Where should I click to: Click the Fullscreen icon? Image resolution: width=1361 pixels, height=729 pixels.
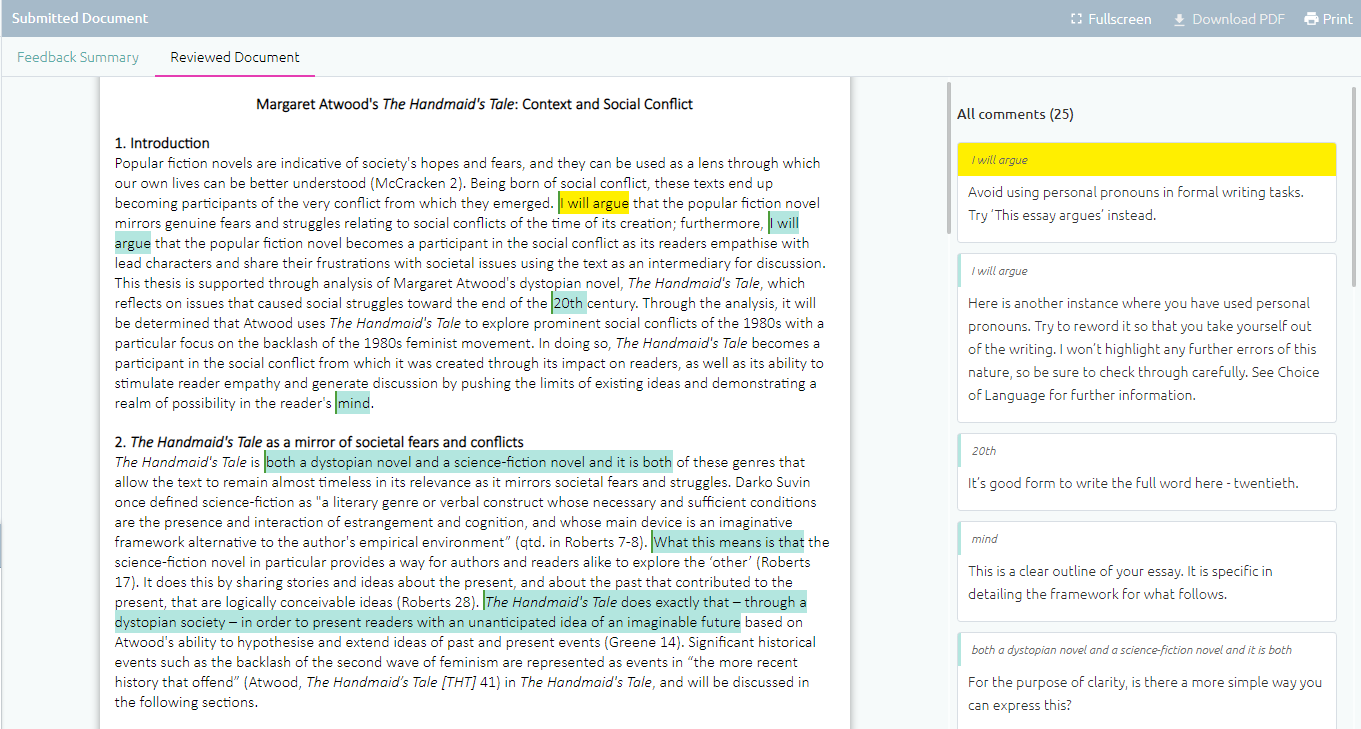tap(1076, 19)
